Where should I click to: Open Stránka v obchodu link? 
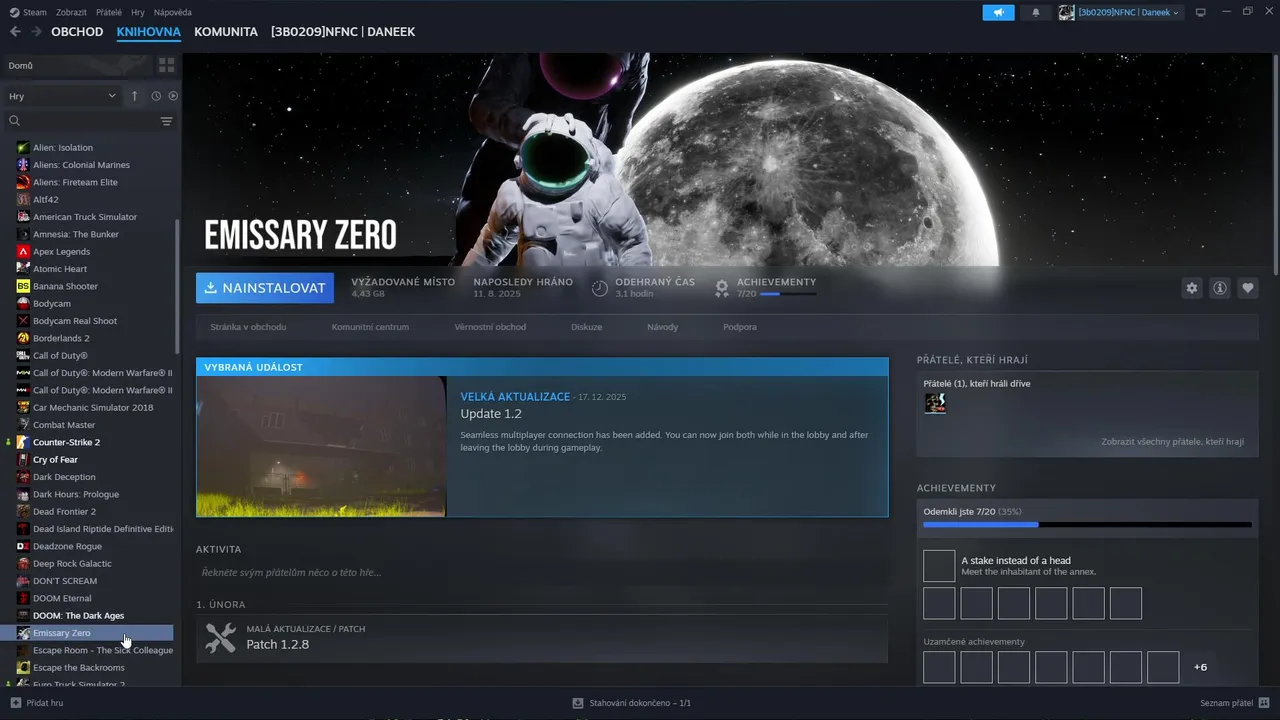pos(248,327)
